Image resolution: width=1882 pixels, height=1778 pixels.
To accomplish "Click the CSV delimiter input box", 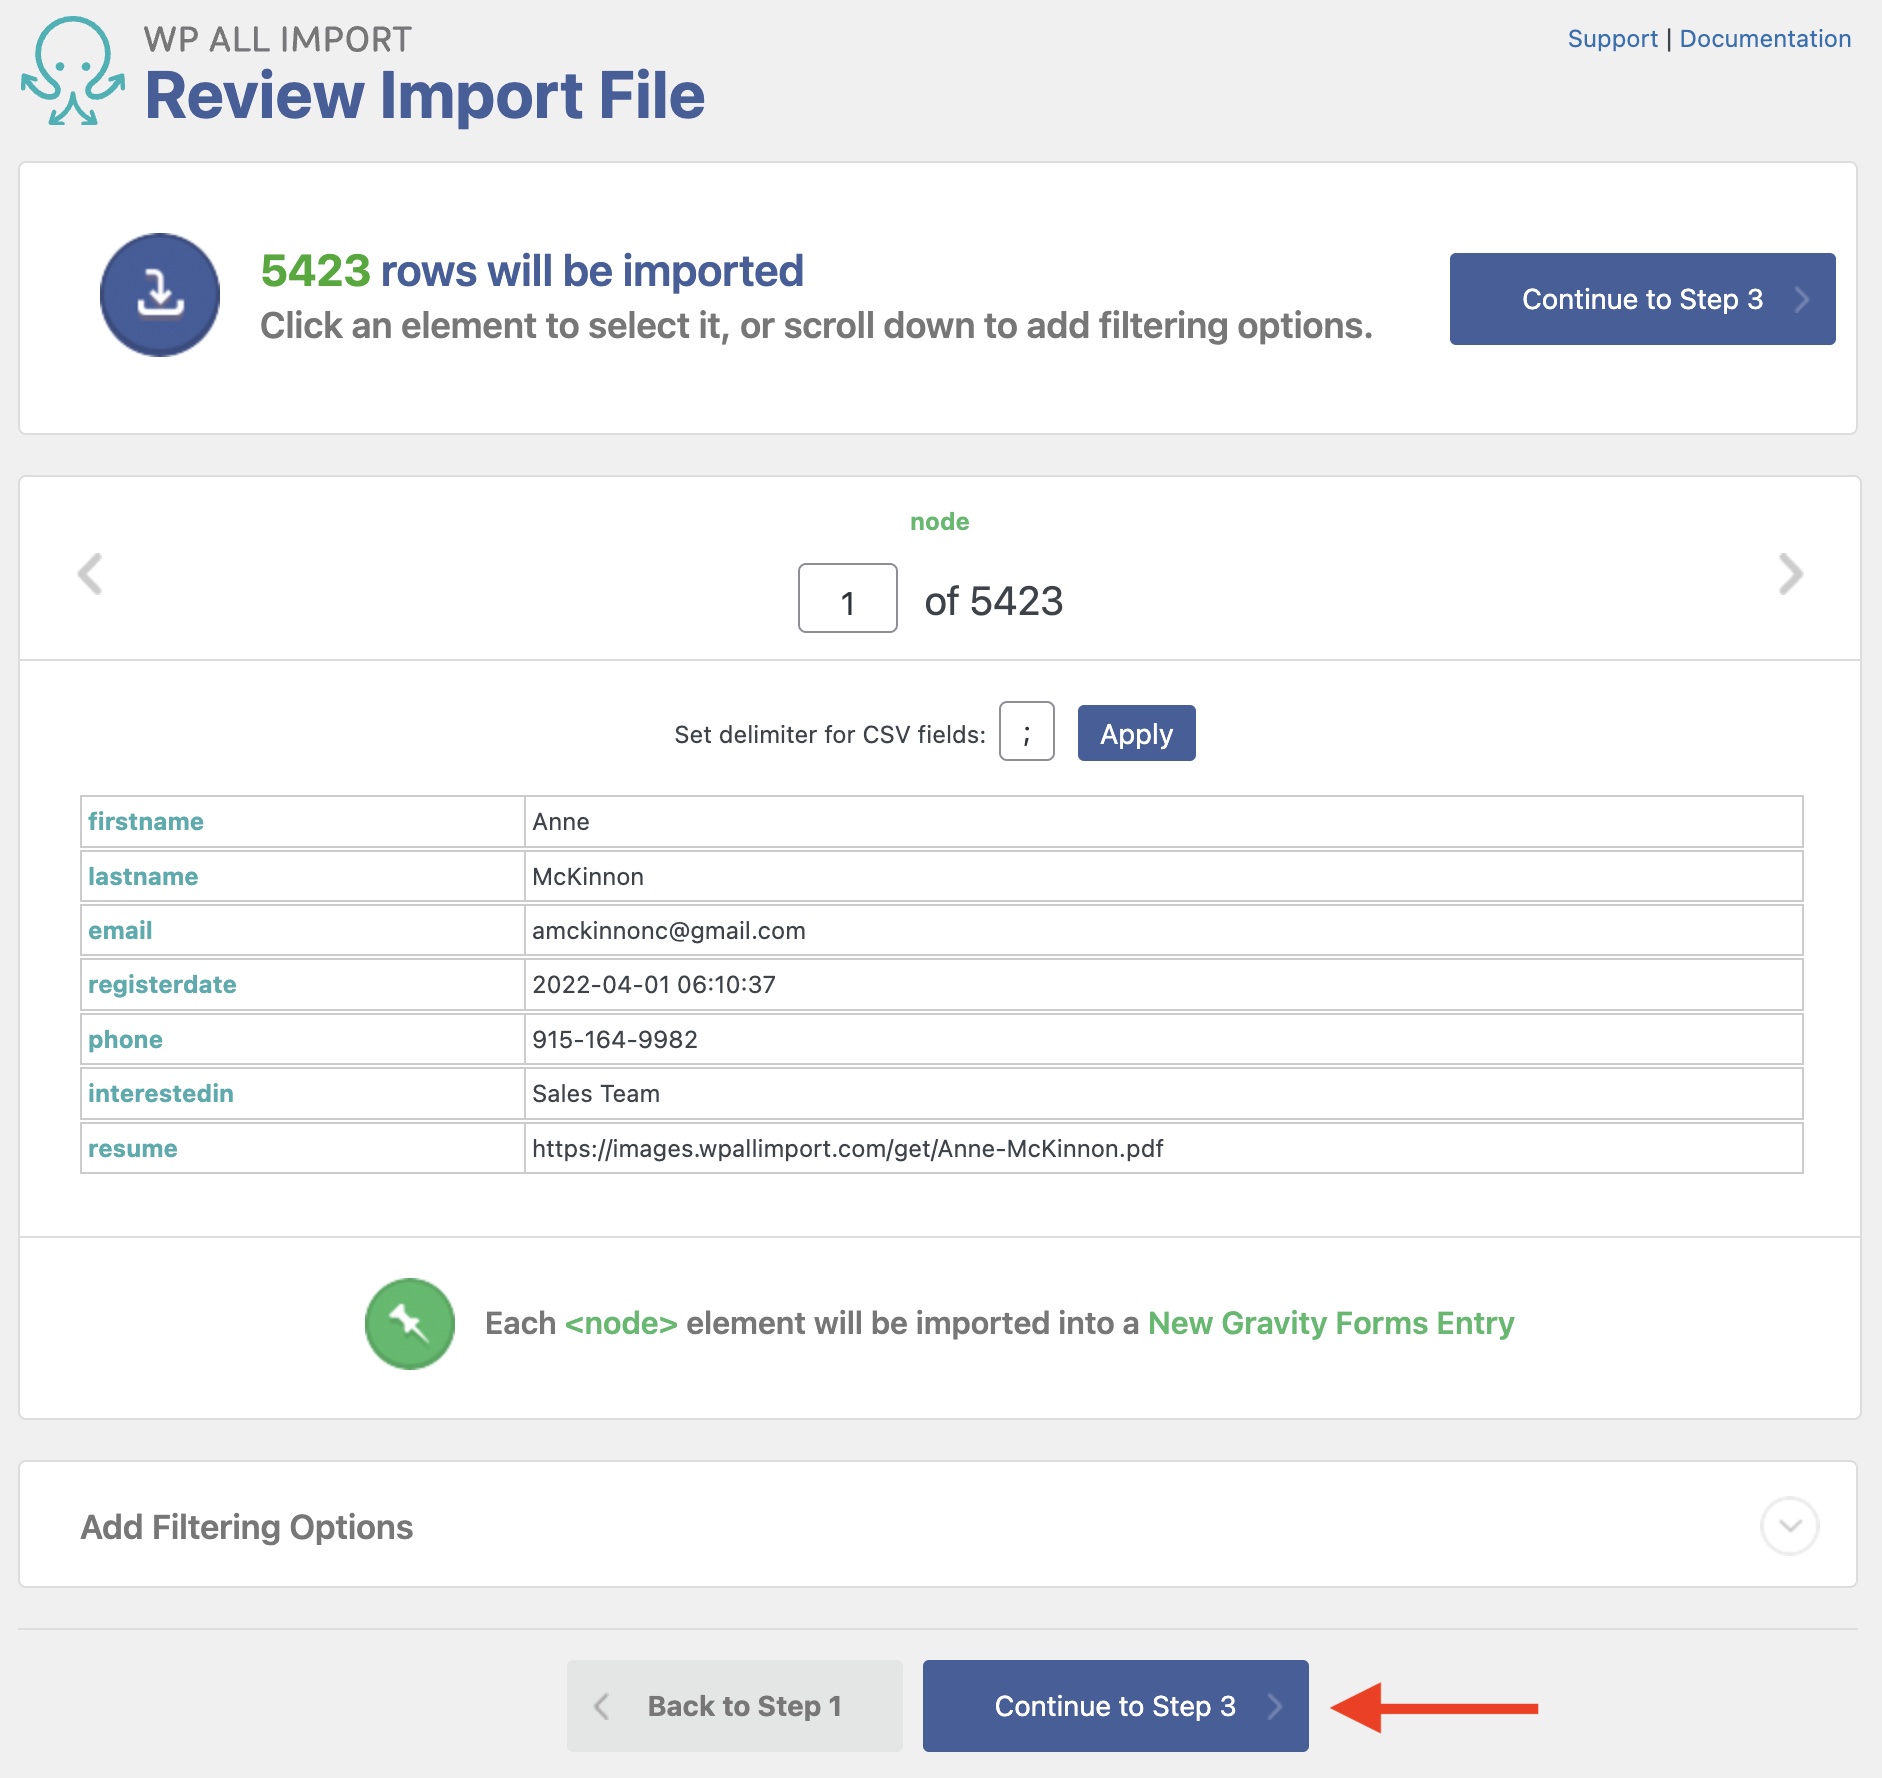I will (1026, 732).
